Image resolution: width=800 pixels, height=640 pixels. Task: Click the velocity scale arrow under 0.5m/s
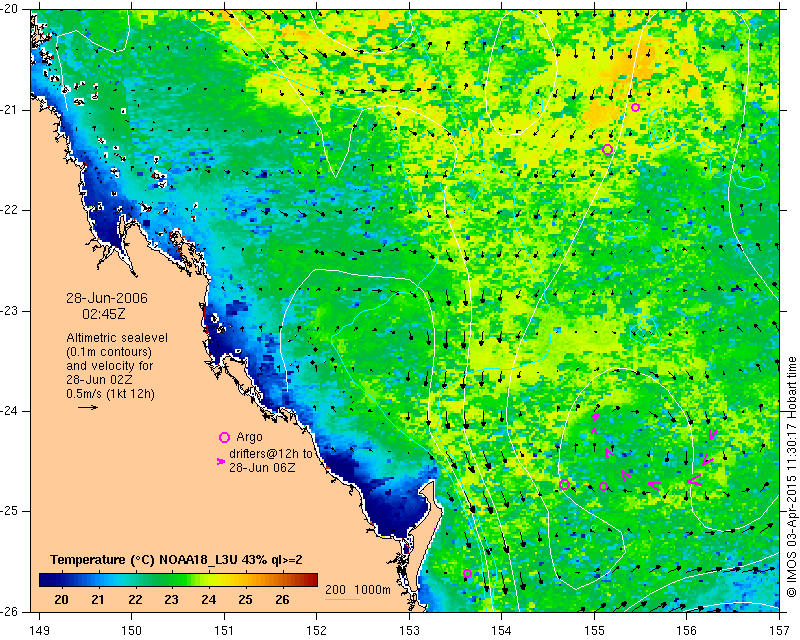(x=88, y=407)
